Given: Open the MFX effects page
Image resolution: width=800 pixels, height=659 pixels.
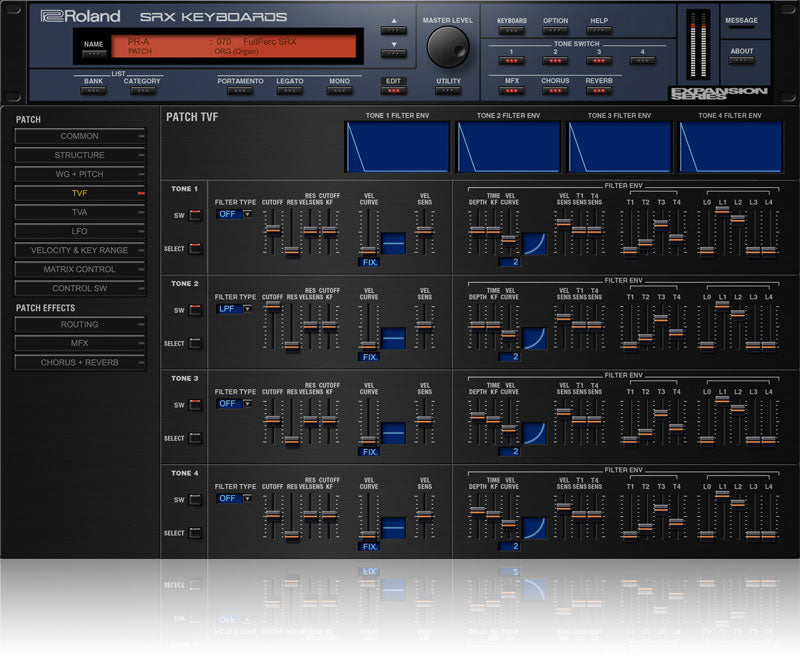Looking at the screenshot, I should (80, 343).
